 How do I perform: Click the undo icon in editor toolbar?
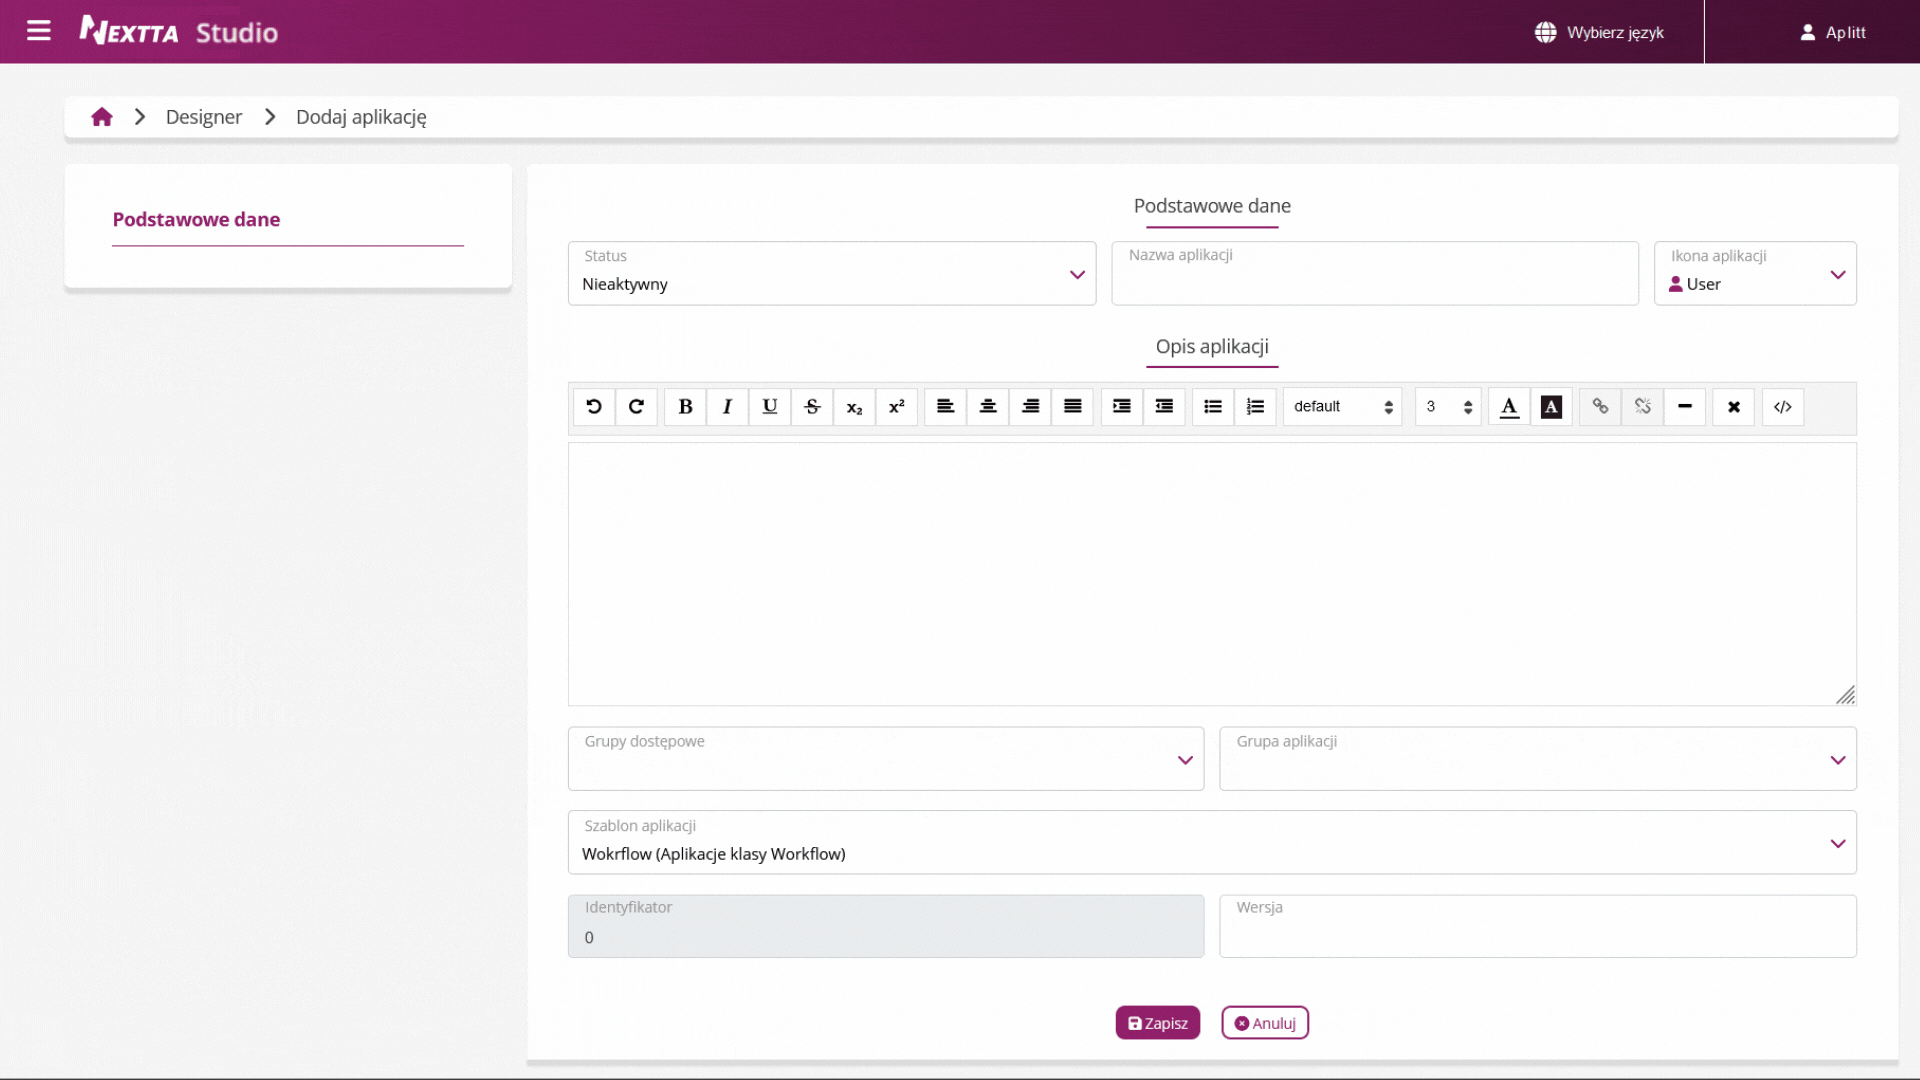[594, 407]
